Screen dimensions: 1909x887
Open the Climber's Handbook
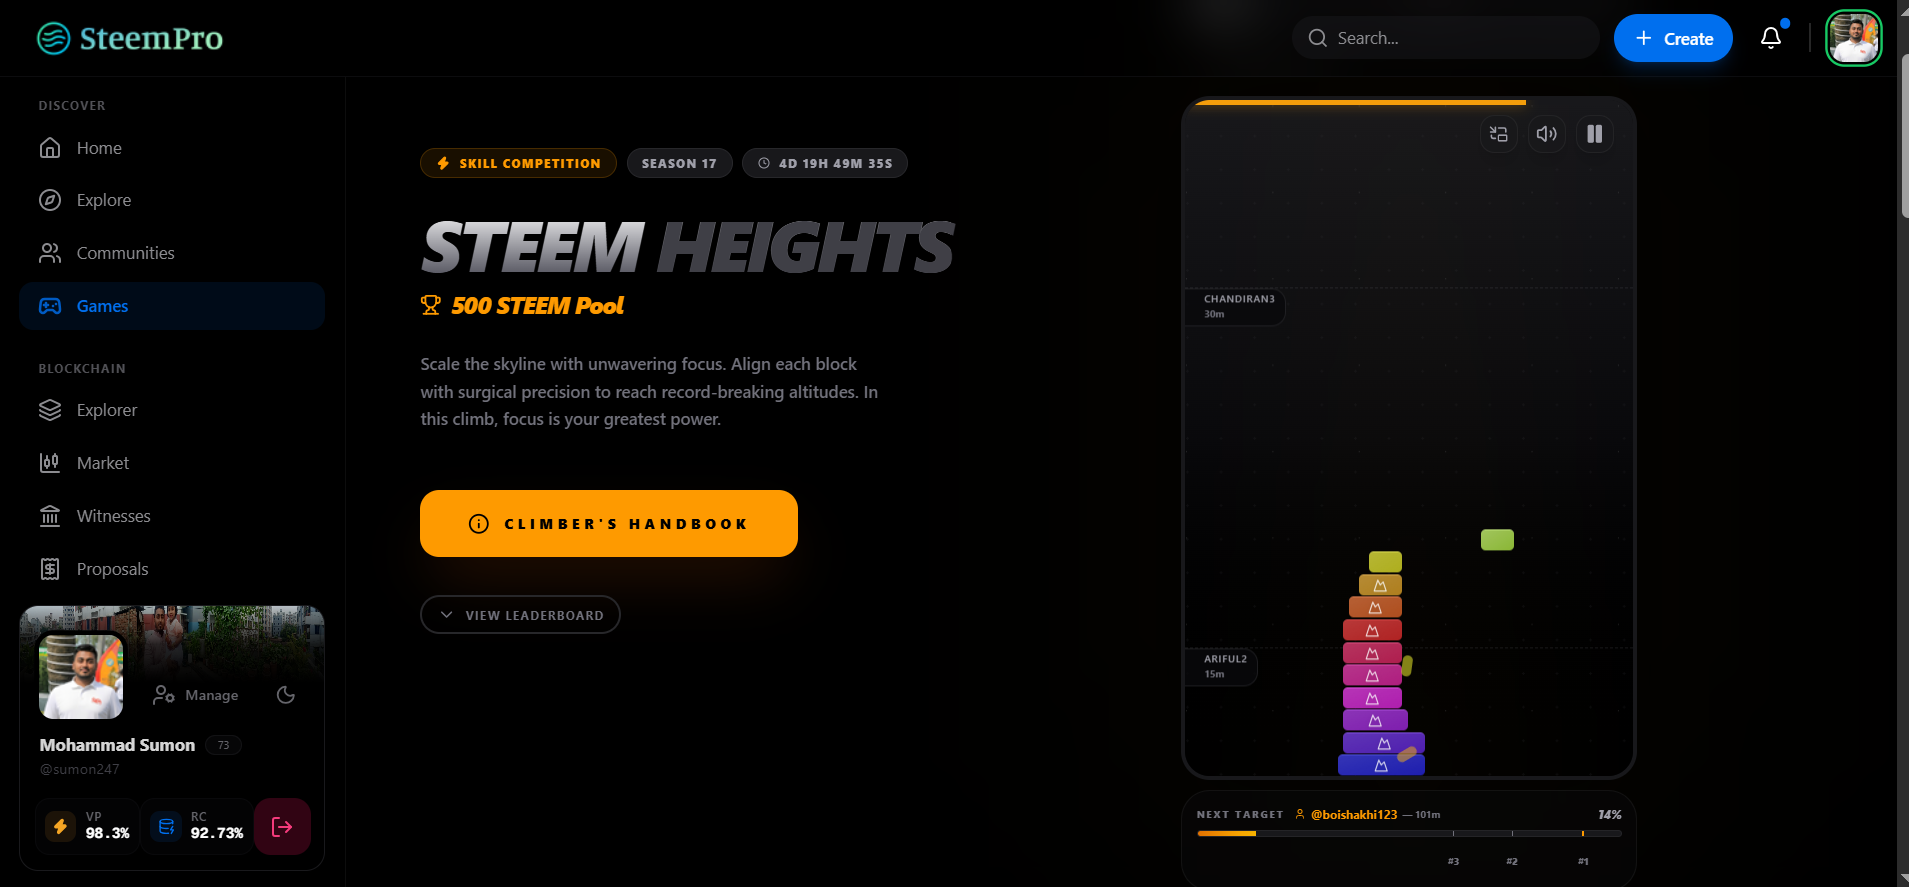[609, 523]
